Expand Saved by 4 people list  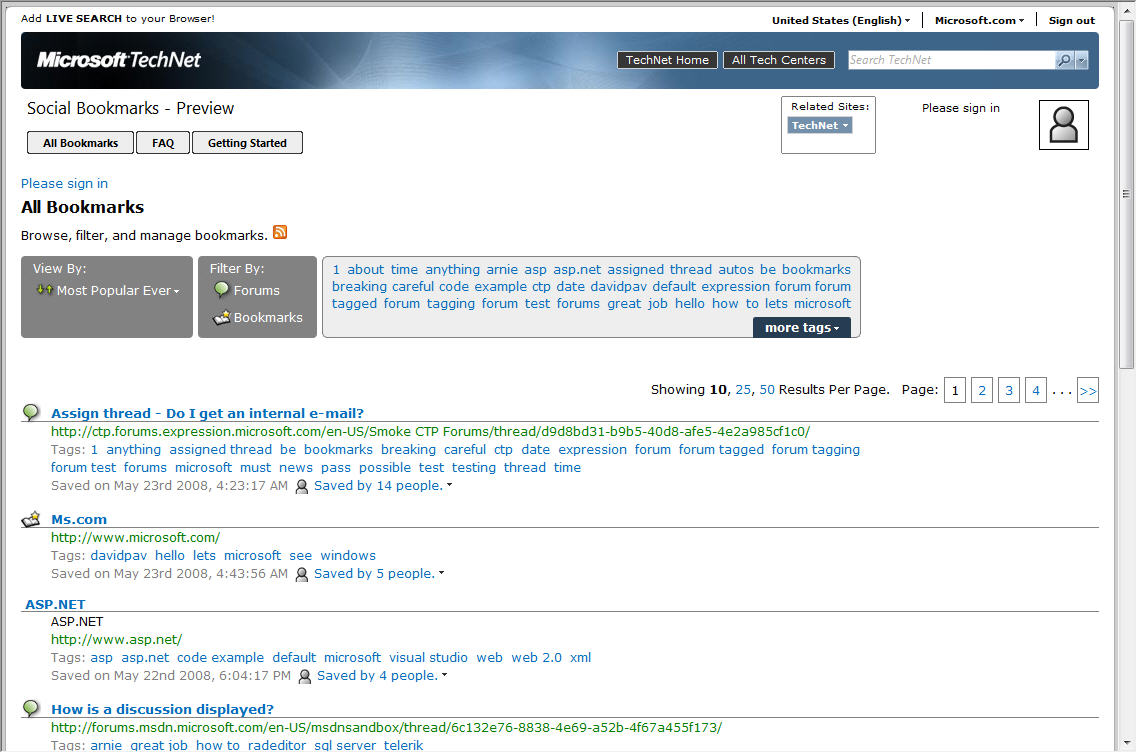click(x=445, y=675)
